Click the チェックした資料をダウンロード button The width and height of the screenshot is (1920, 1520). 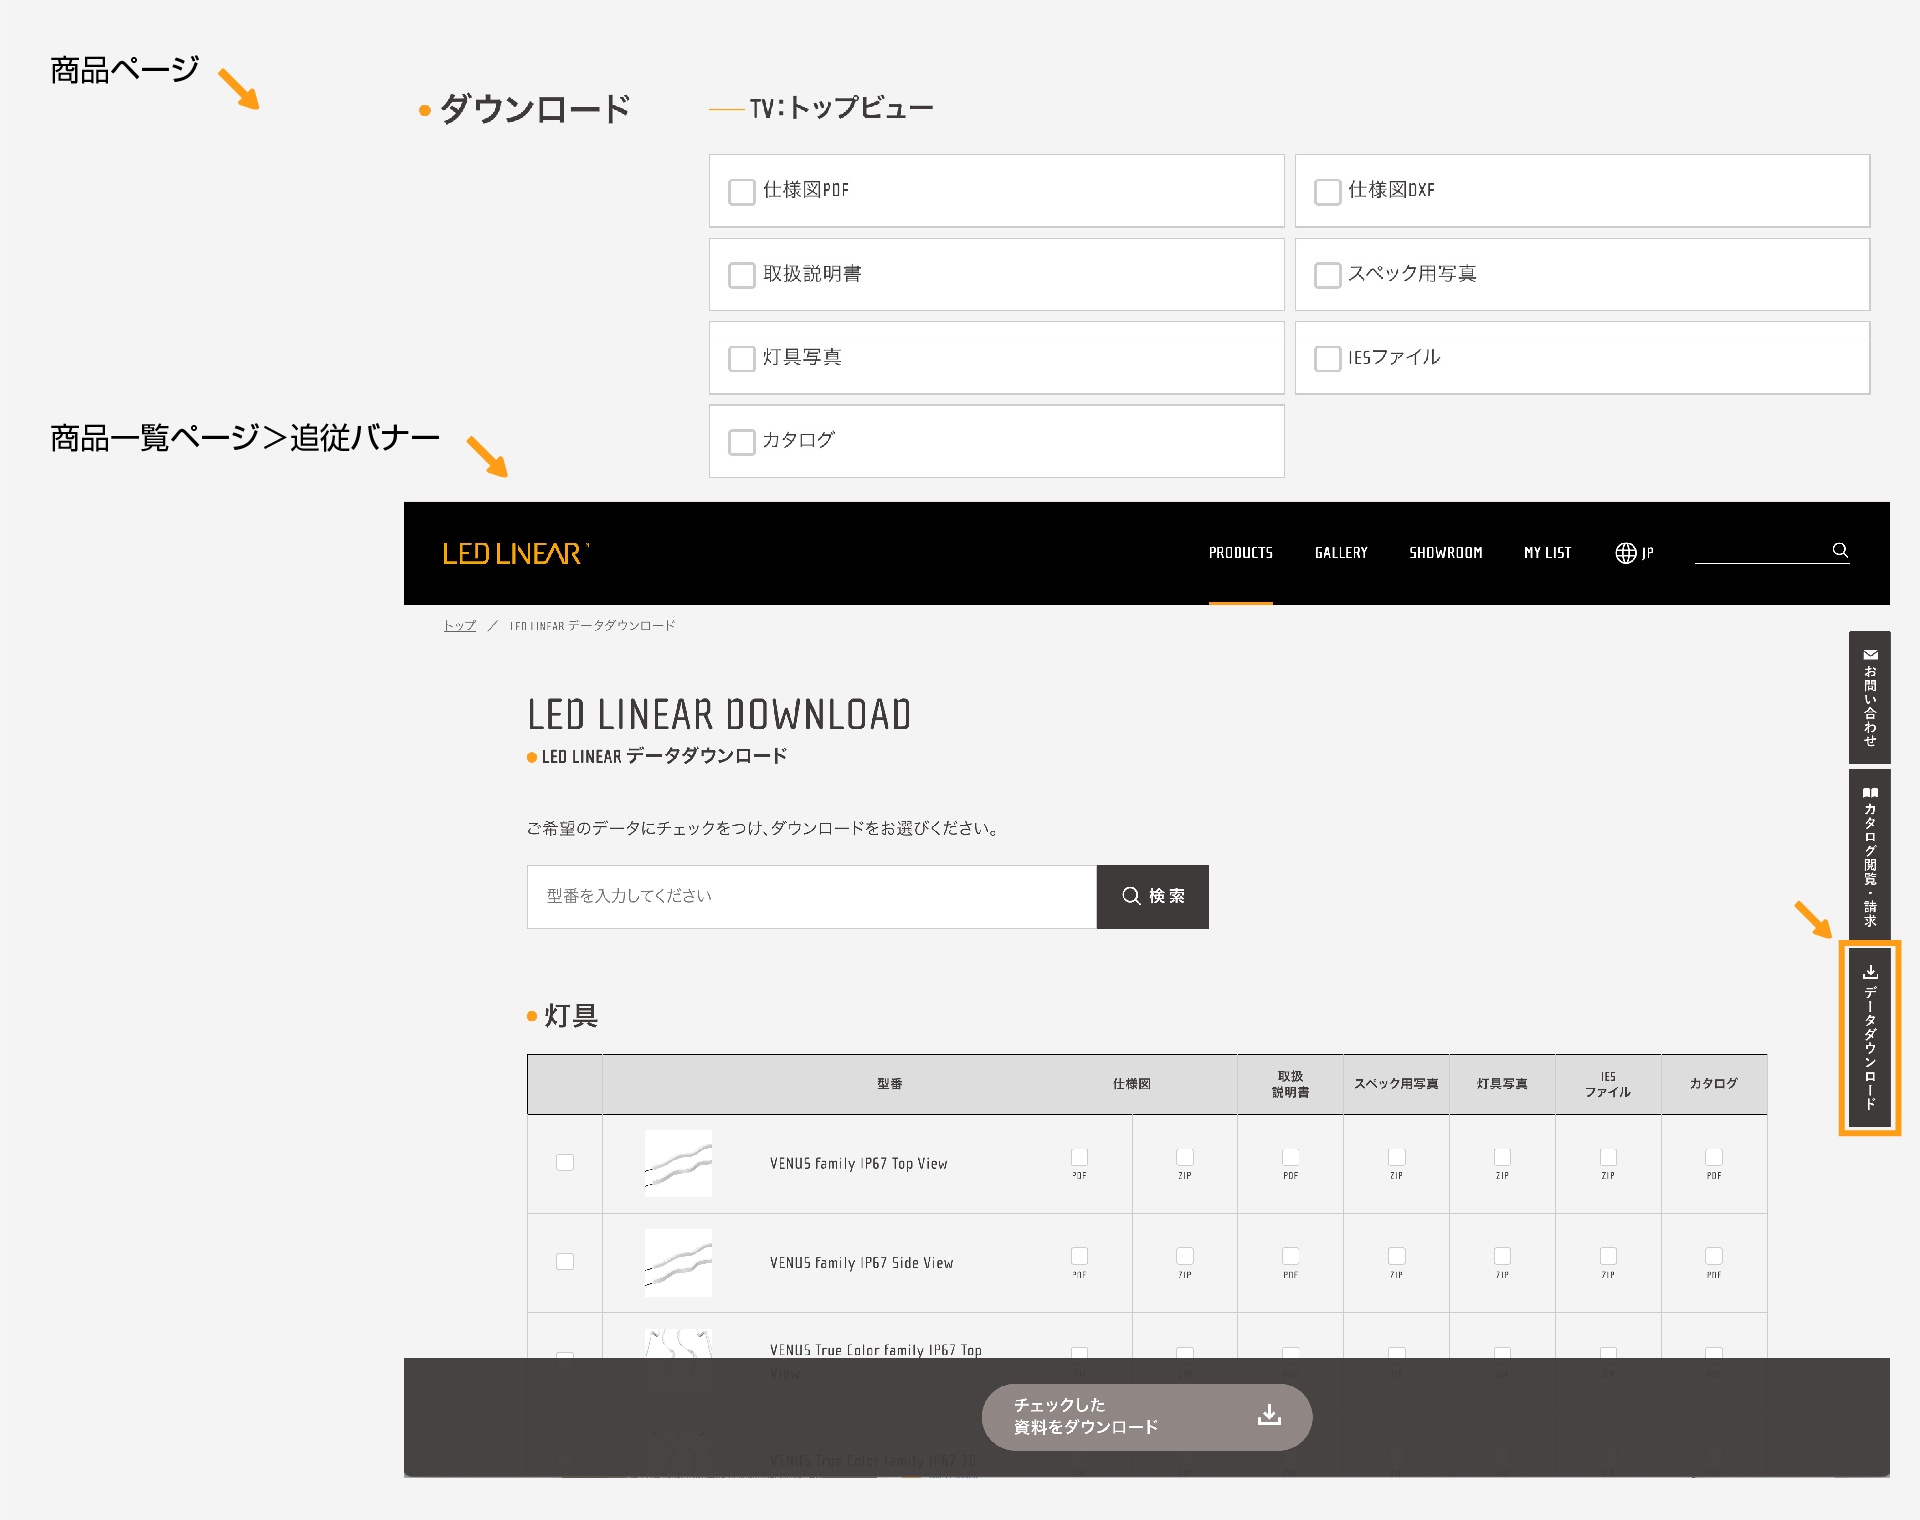point(1146,1416)
